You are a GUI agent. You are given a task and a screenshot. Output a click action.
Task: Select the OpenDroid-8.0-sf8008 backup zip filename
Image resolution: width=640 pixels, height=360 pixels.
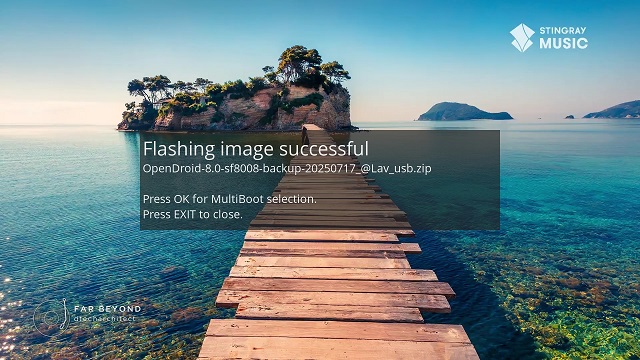(x=287, y=169)
